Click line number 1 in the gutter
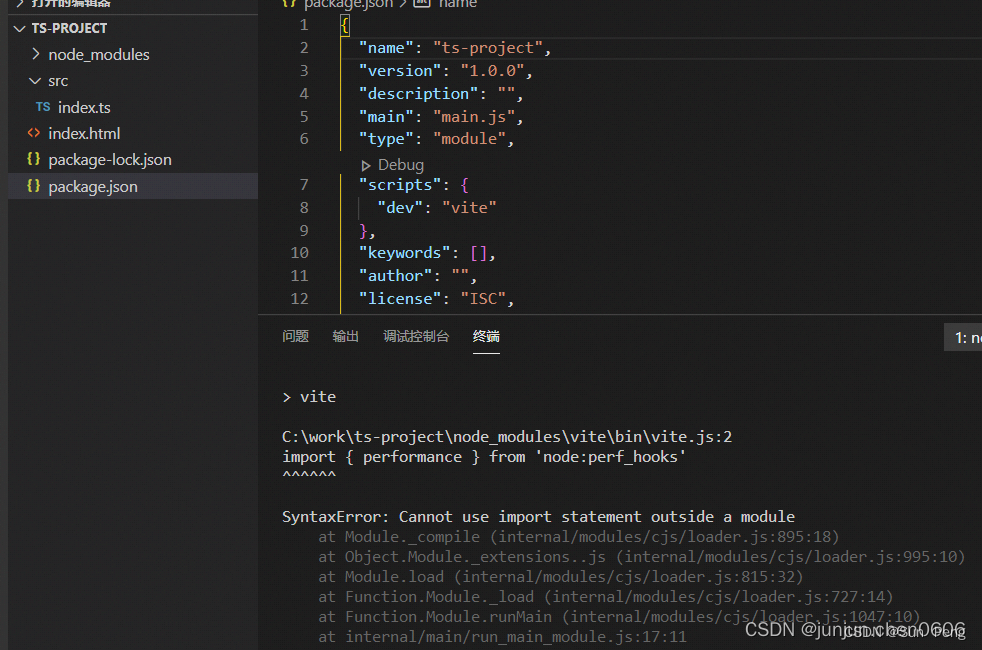This screenshot has width=982, height=650. [x=304, y=25]
